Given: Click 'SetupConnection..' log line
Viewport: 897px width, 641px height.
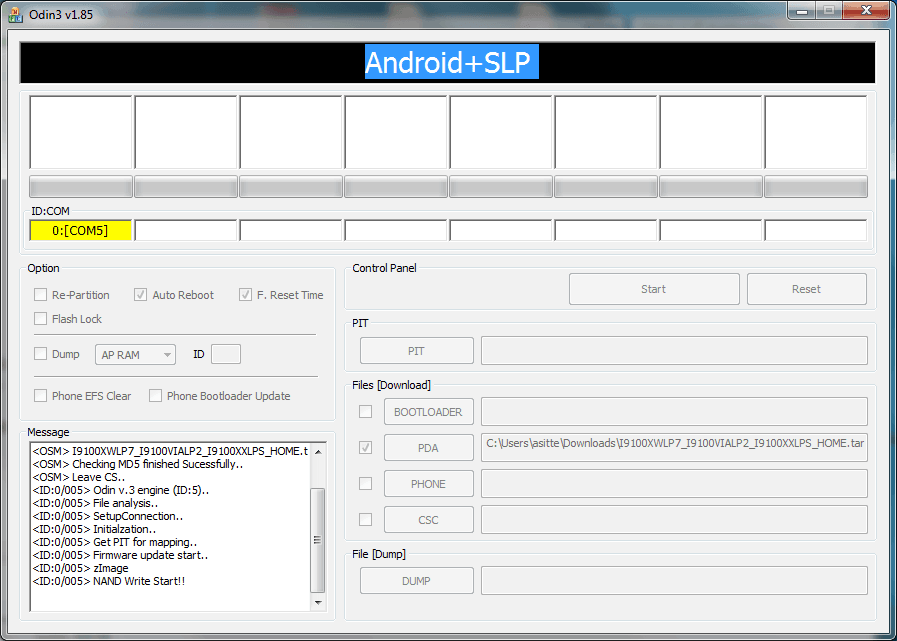Looking at the screenshot, I should [x=108, y=516].
